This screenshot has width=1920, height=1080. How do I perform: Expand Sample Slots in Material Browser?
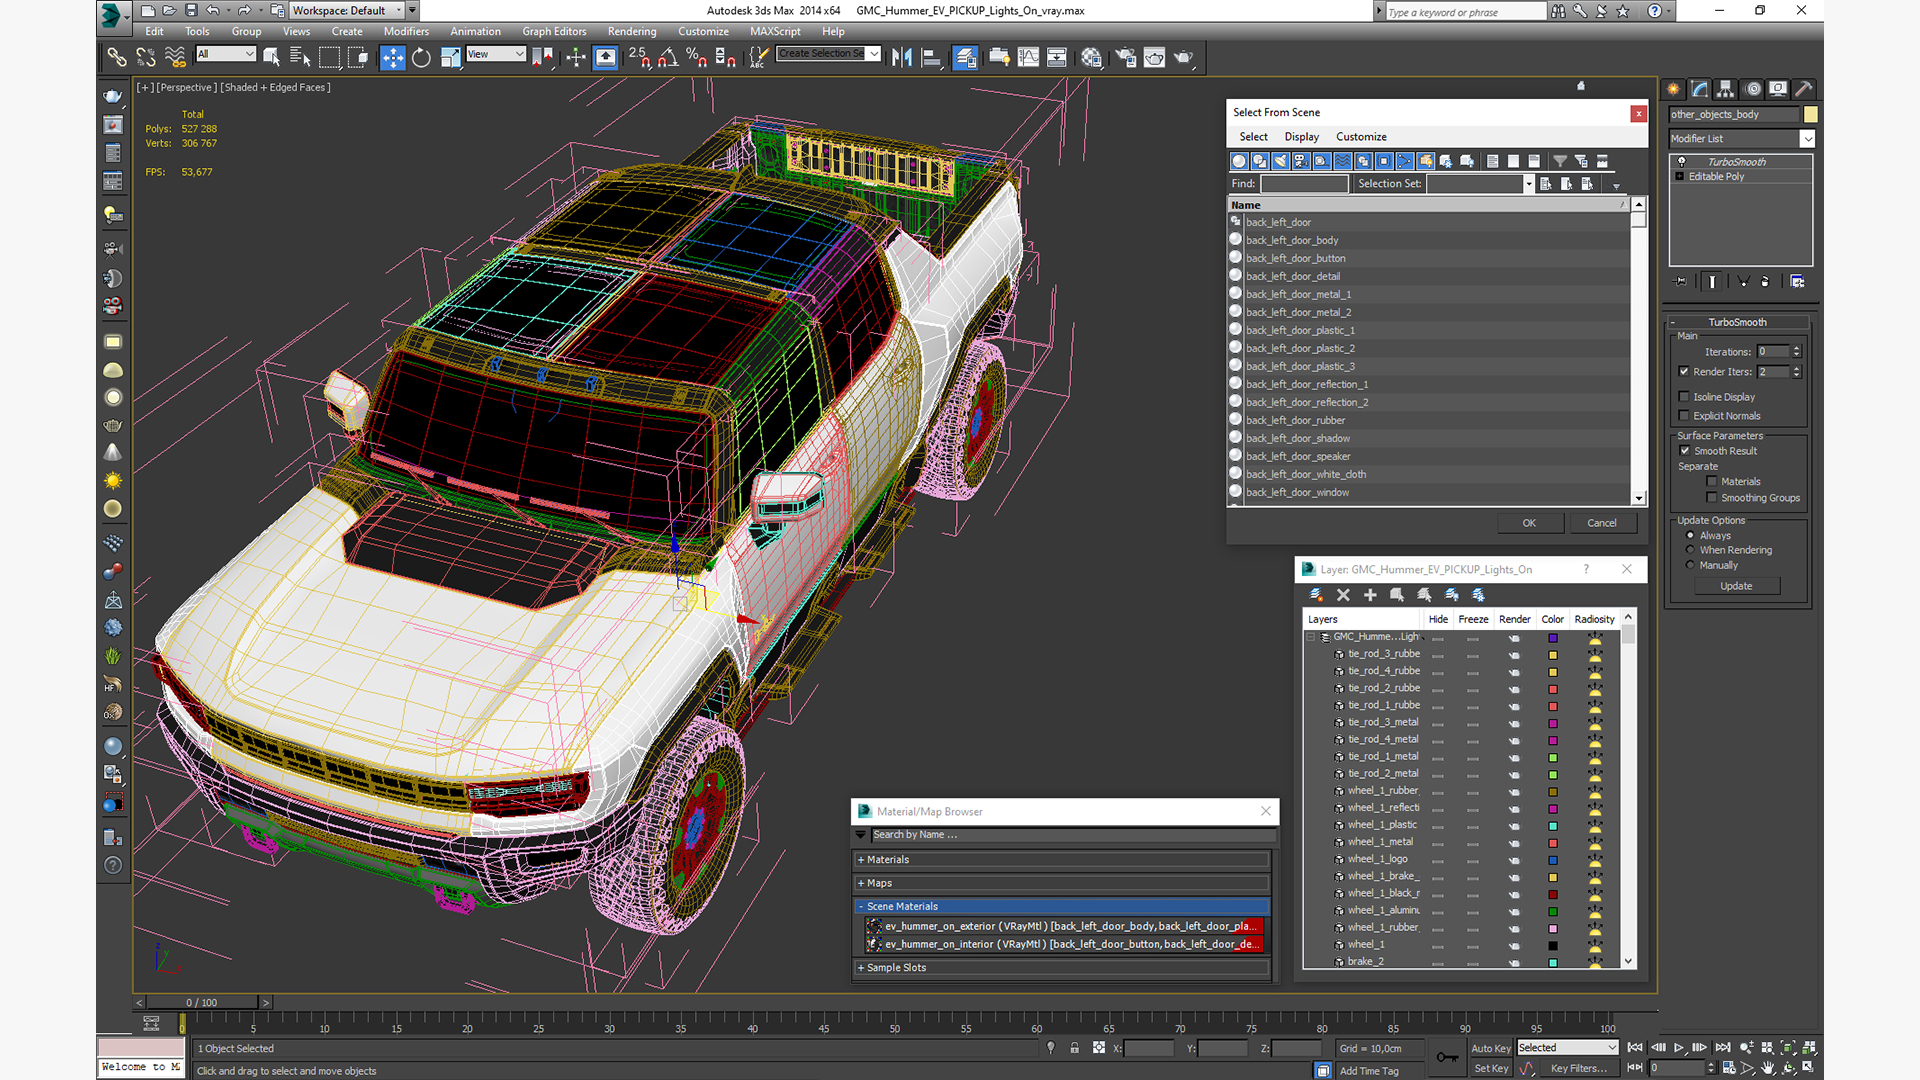coord(1063,968)
